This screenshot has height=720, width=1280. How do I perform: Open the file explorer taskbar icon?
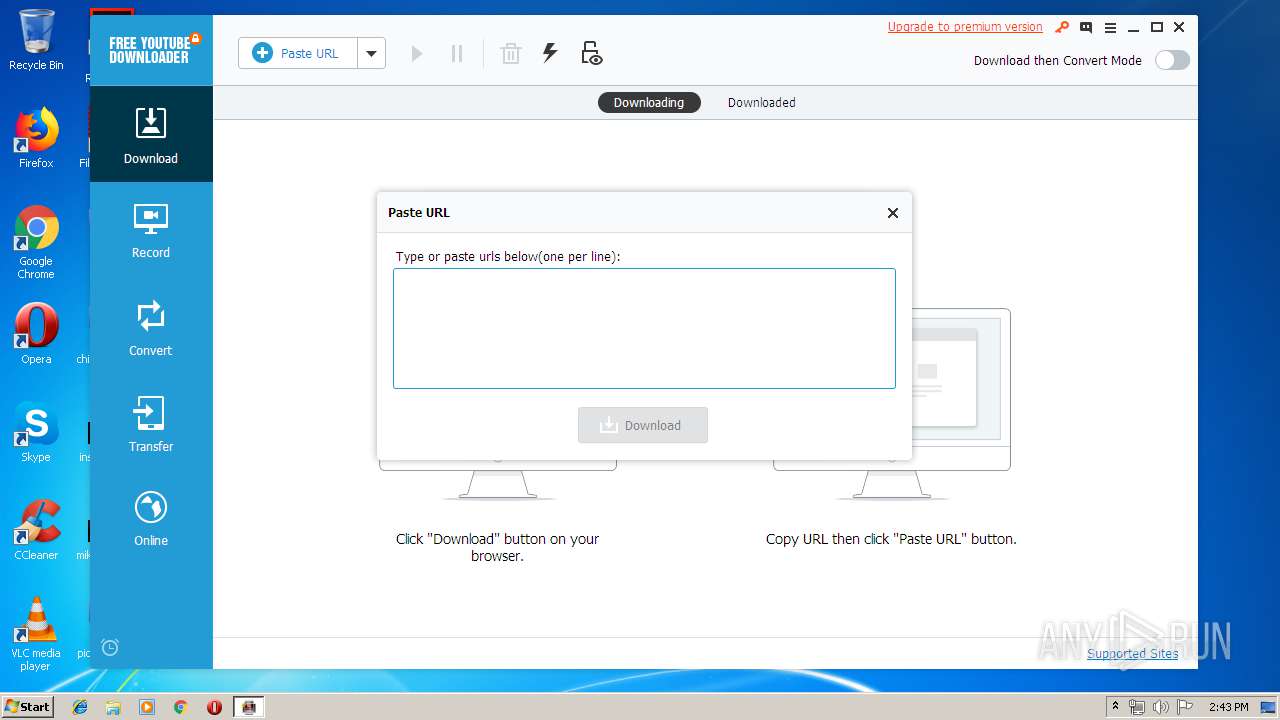113,707
